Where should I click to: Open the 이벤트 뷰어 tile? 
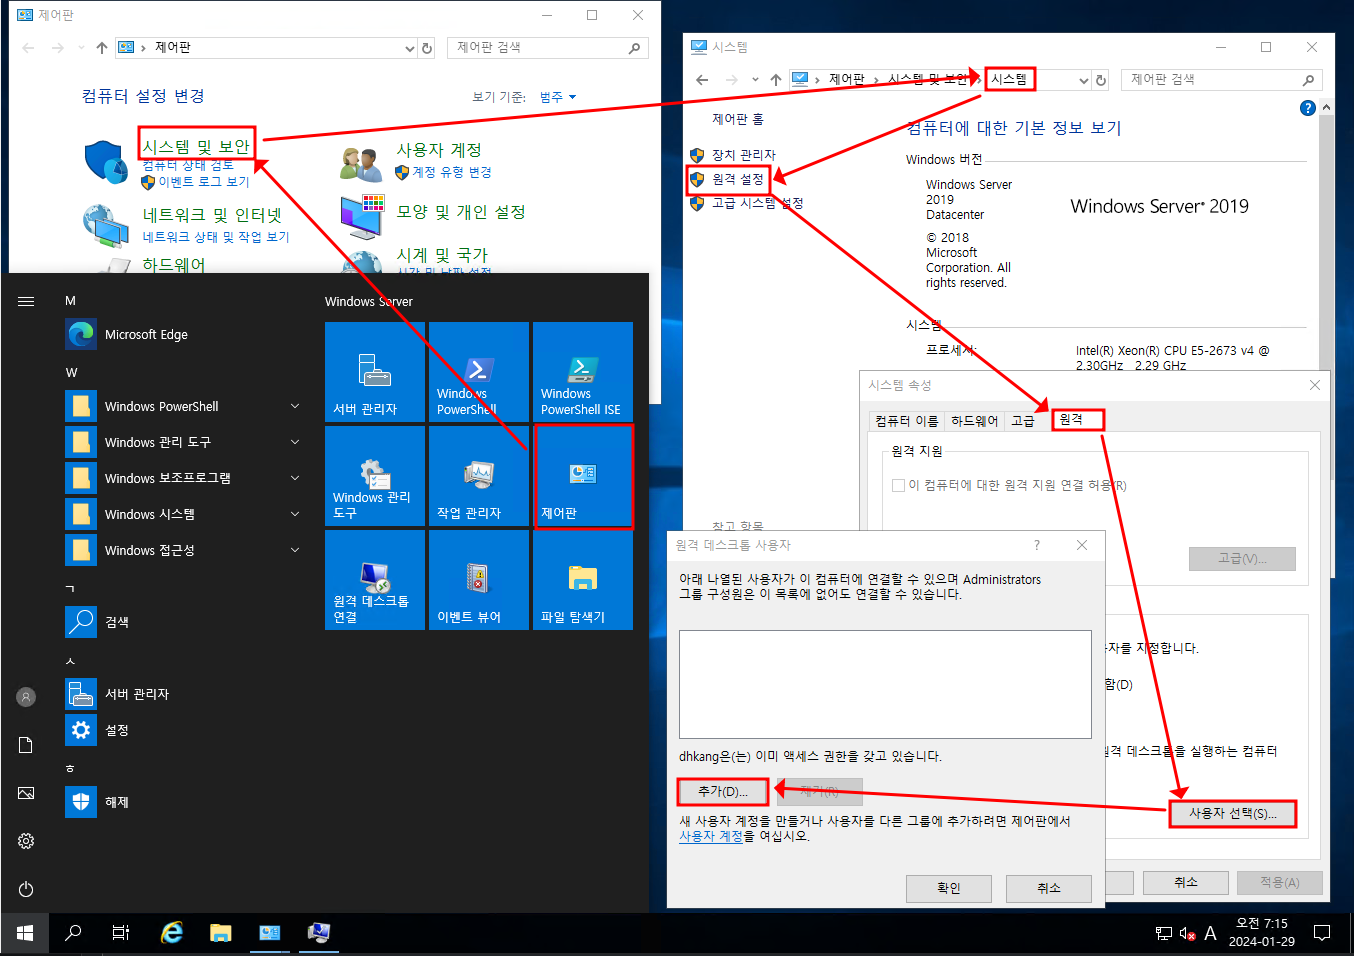[479, 580]
